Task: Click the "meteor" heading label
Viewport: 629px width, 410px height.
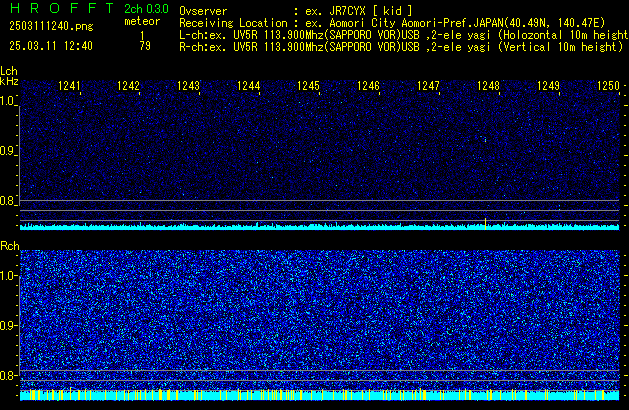Action: [142, 21]
